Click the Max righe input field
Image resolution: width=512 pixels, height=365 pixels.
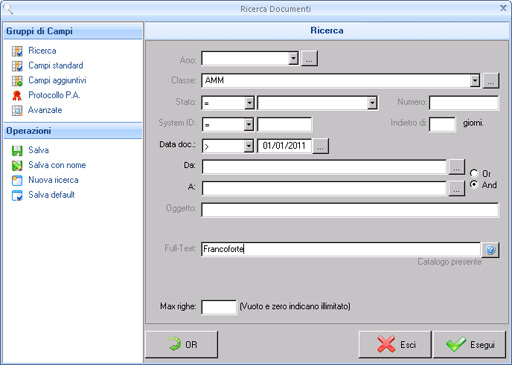coord(219,307)
